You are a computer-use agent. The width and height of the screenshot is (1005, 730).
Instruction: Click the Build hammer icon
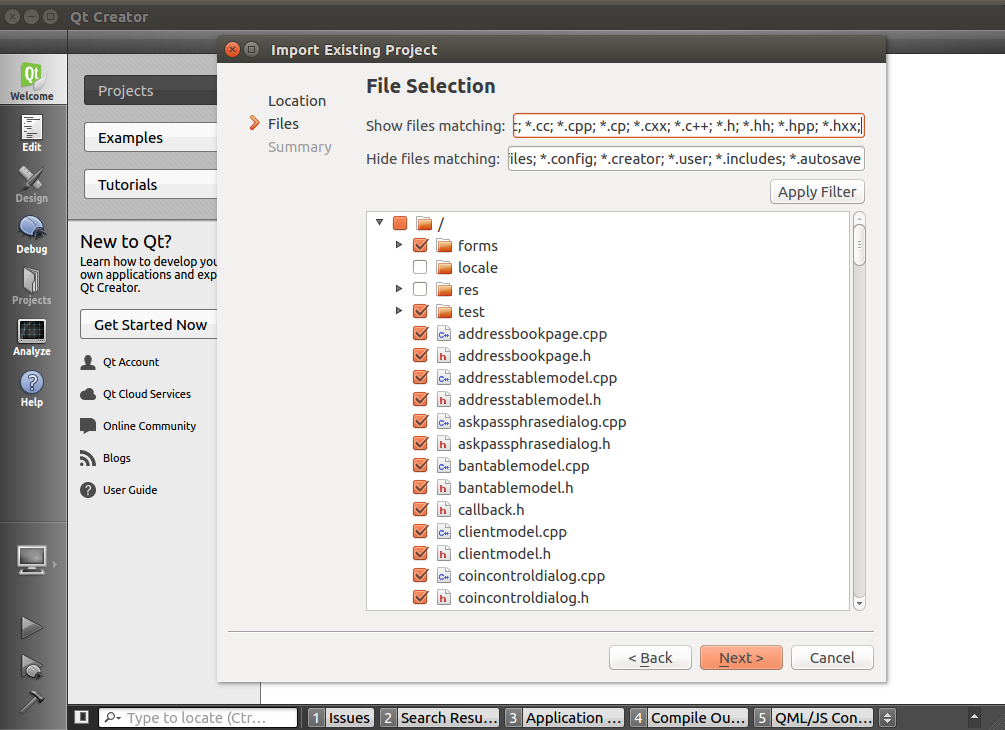(x=32, y=700)
